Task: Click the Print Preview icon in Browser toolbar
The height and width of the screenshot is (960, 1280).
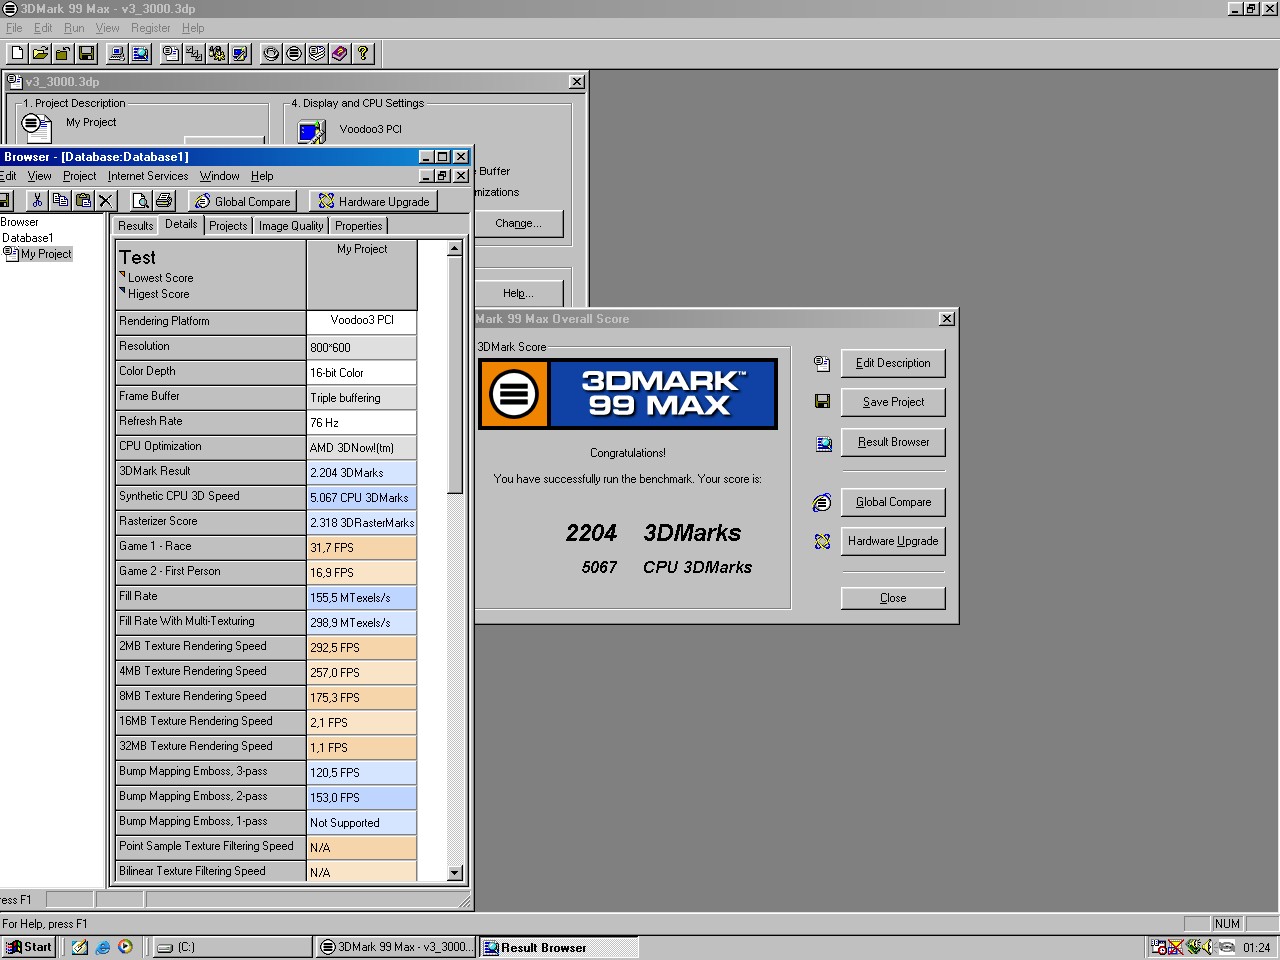Action: click(x=141, y=201)
